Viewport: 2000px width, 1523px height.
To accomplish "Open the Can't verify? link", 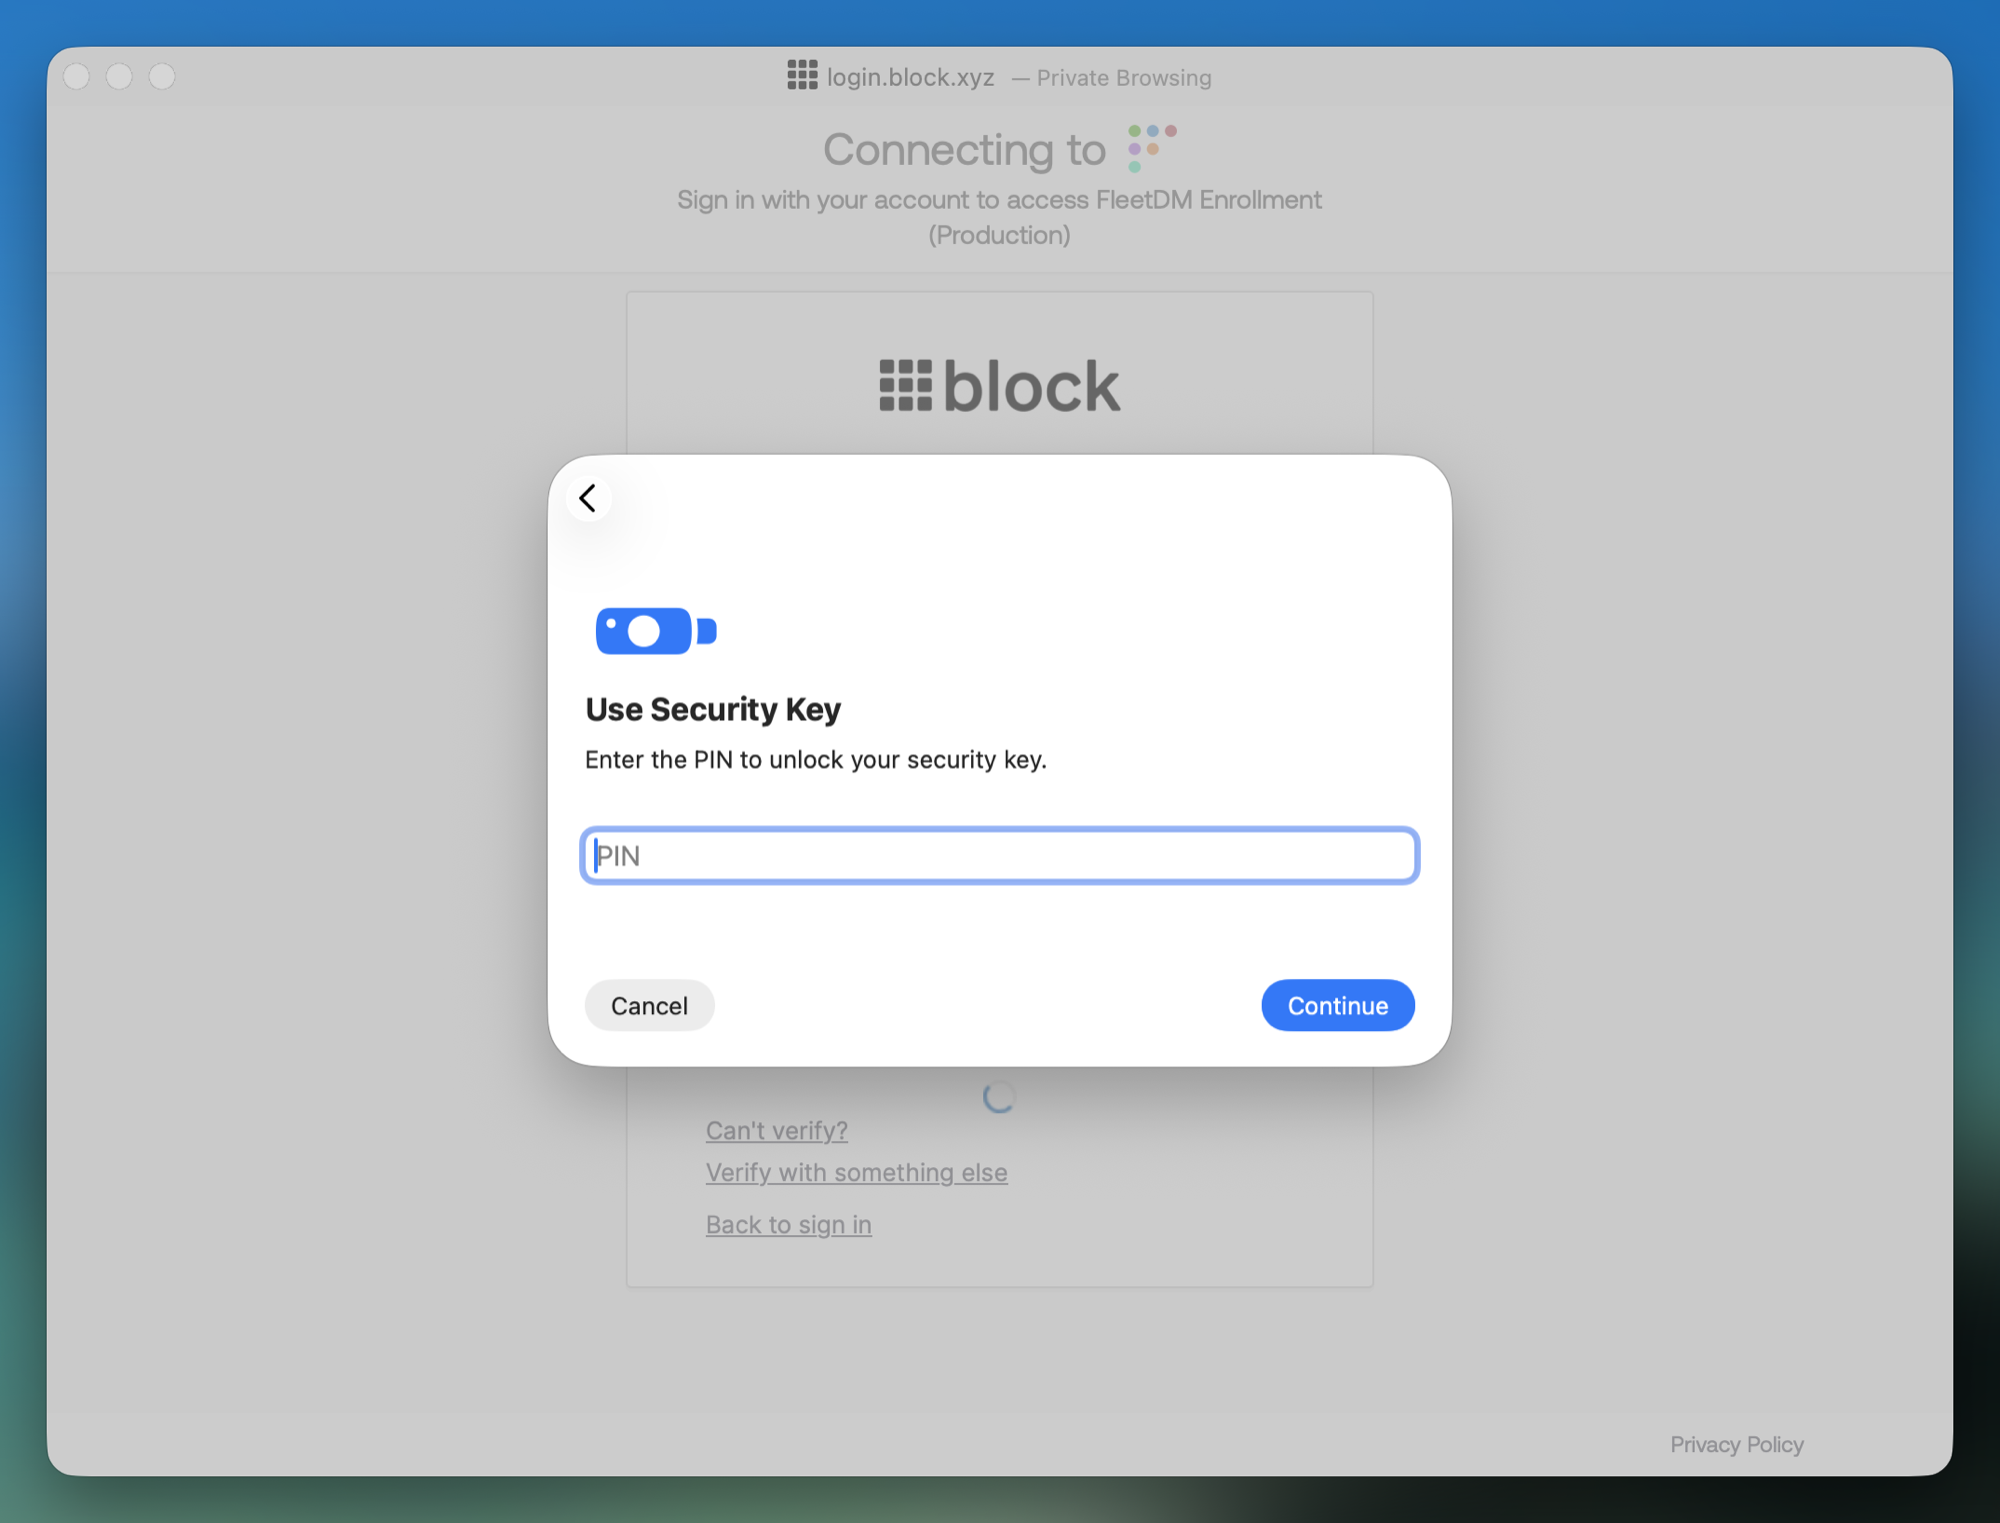I will pos(776,1130).
